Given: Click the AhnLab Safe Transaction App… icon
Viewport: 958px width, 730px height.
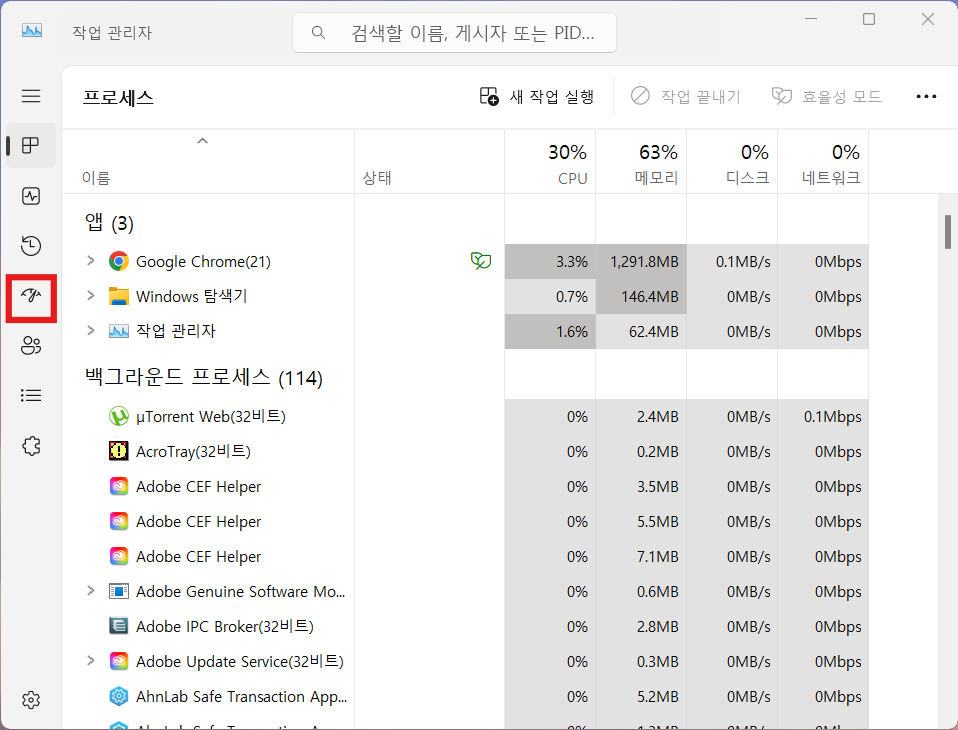Looking at the screenshot, I should tap(119, 696).
